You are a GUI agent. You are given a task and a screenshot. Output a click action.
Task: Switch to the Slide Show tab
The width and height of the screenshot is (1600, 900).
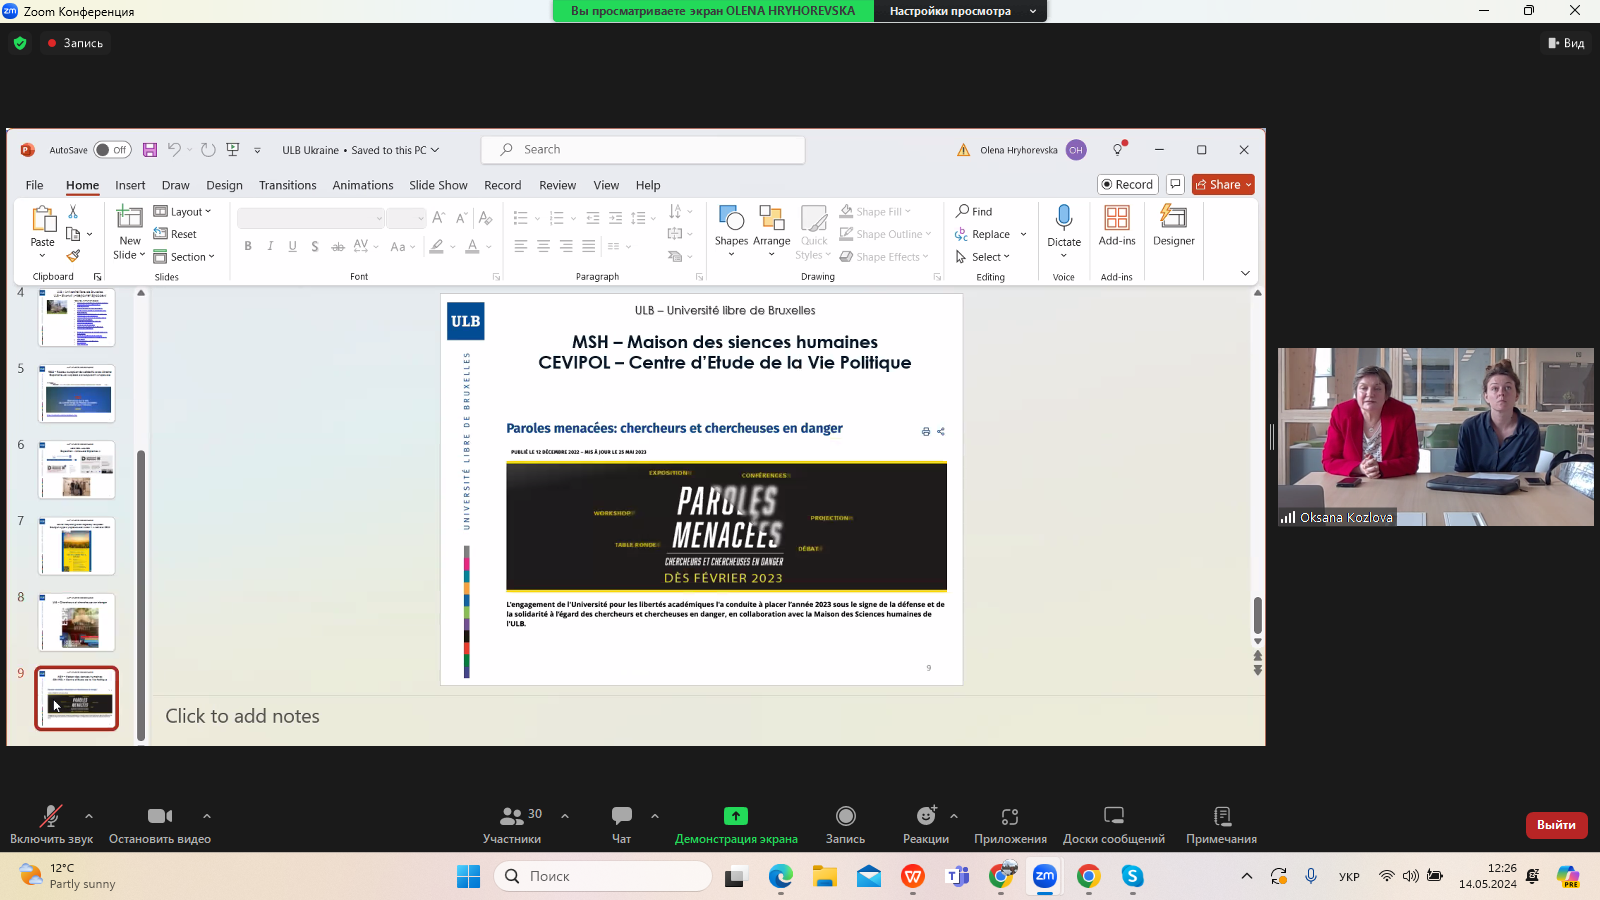[x=438, y=185]
